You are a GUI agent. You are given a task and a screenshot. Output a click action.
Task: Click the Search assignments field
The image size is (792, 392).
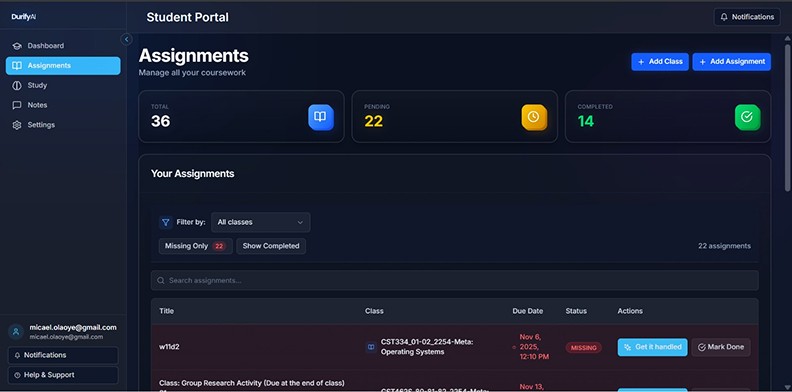point(455,280)
